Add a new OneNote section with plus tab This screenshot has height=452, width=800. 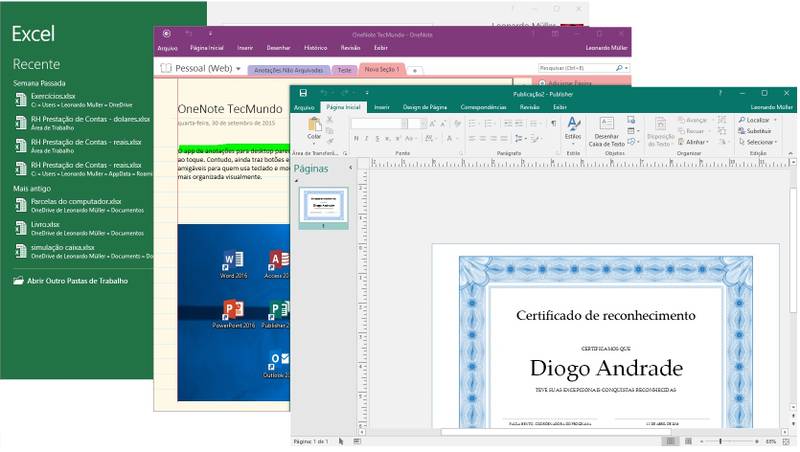coord(415,70)
